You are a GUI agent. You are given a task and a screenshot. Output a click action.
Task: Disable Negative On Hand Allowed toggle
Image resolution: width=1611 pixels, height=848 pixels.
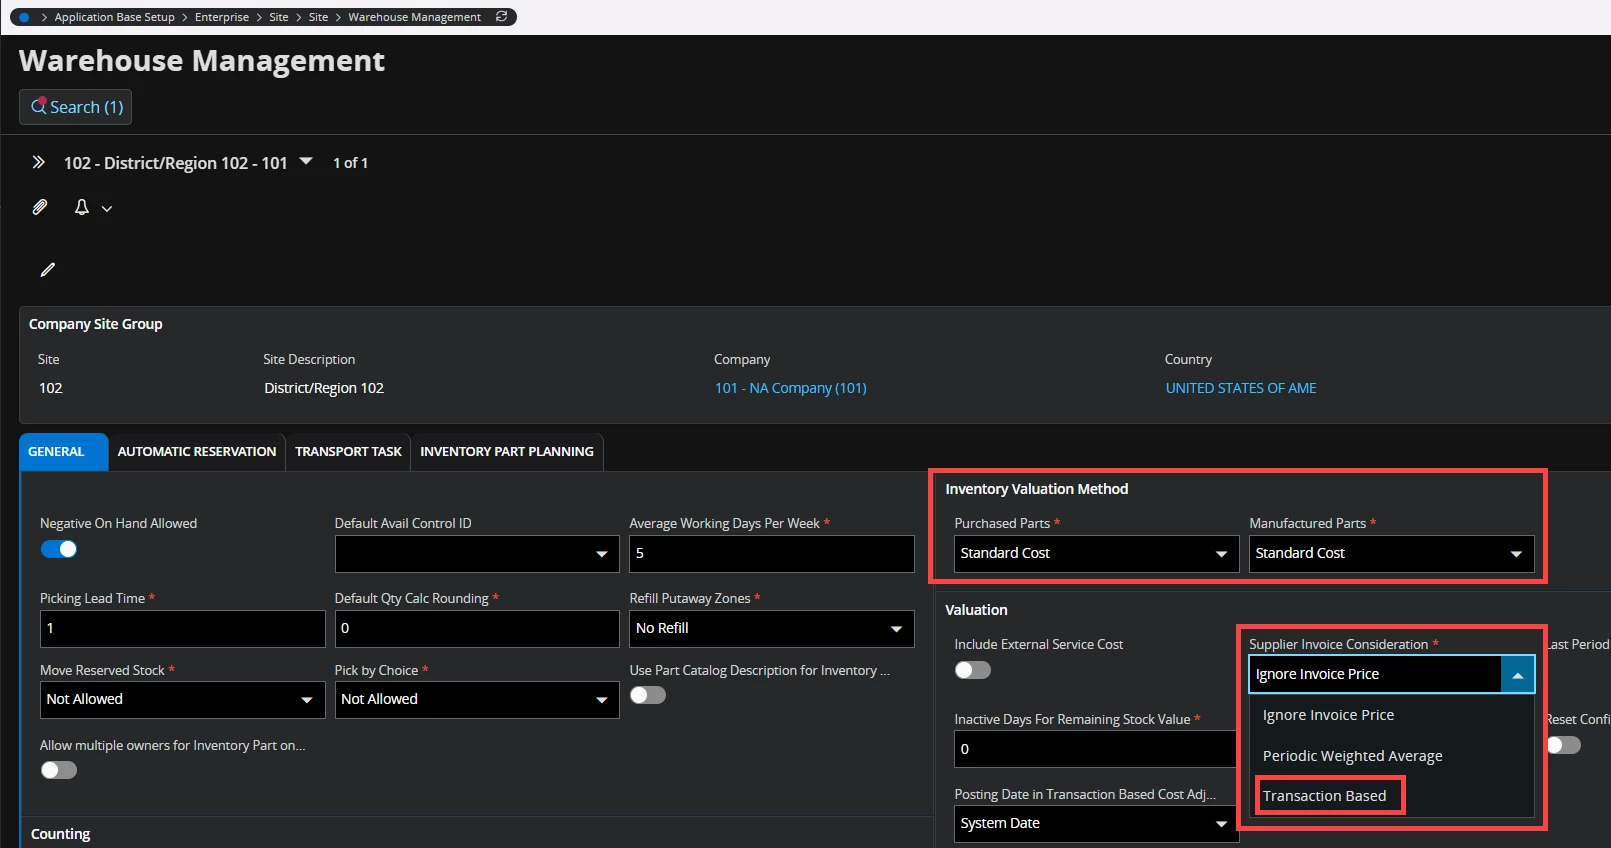59,549
